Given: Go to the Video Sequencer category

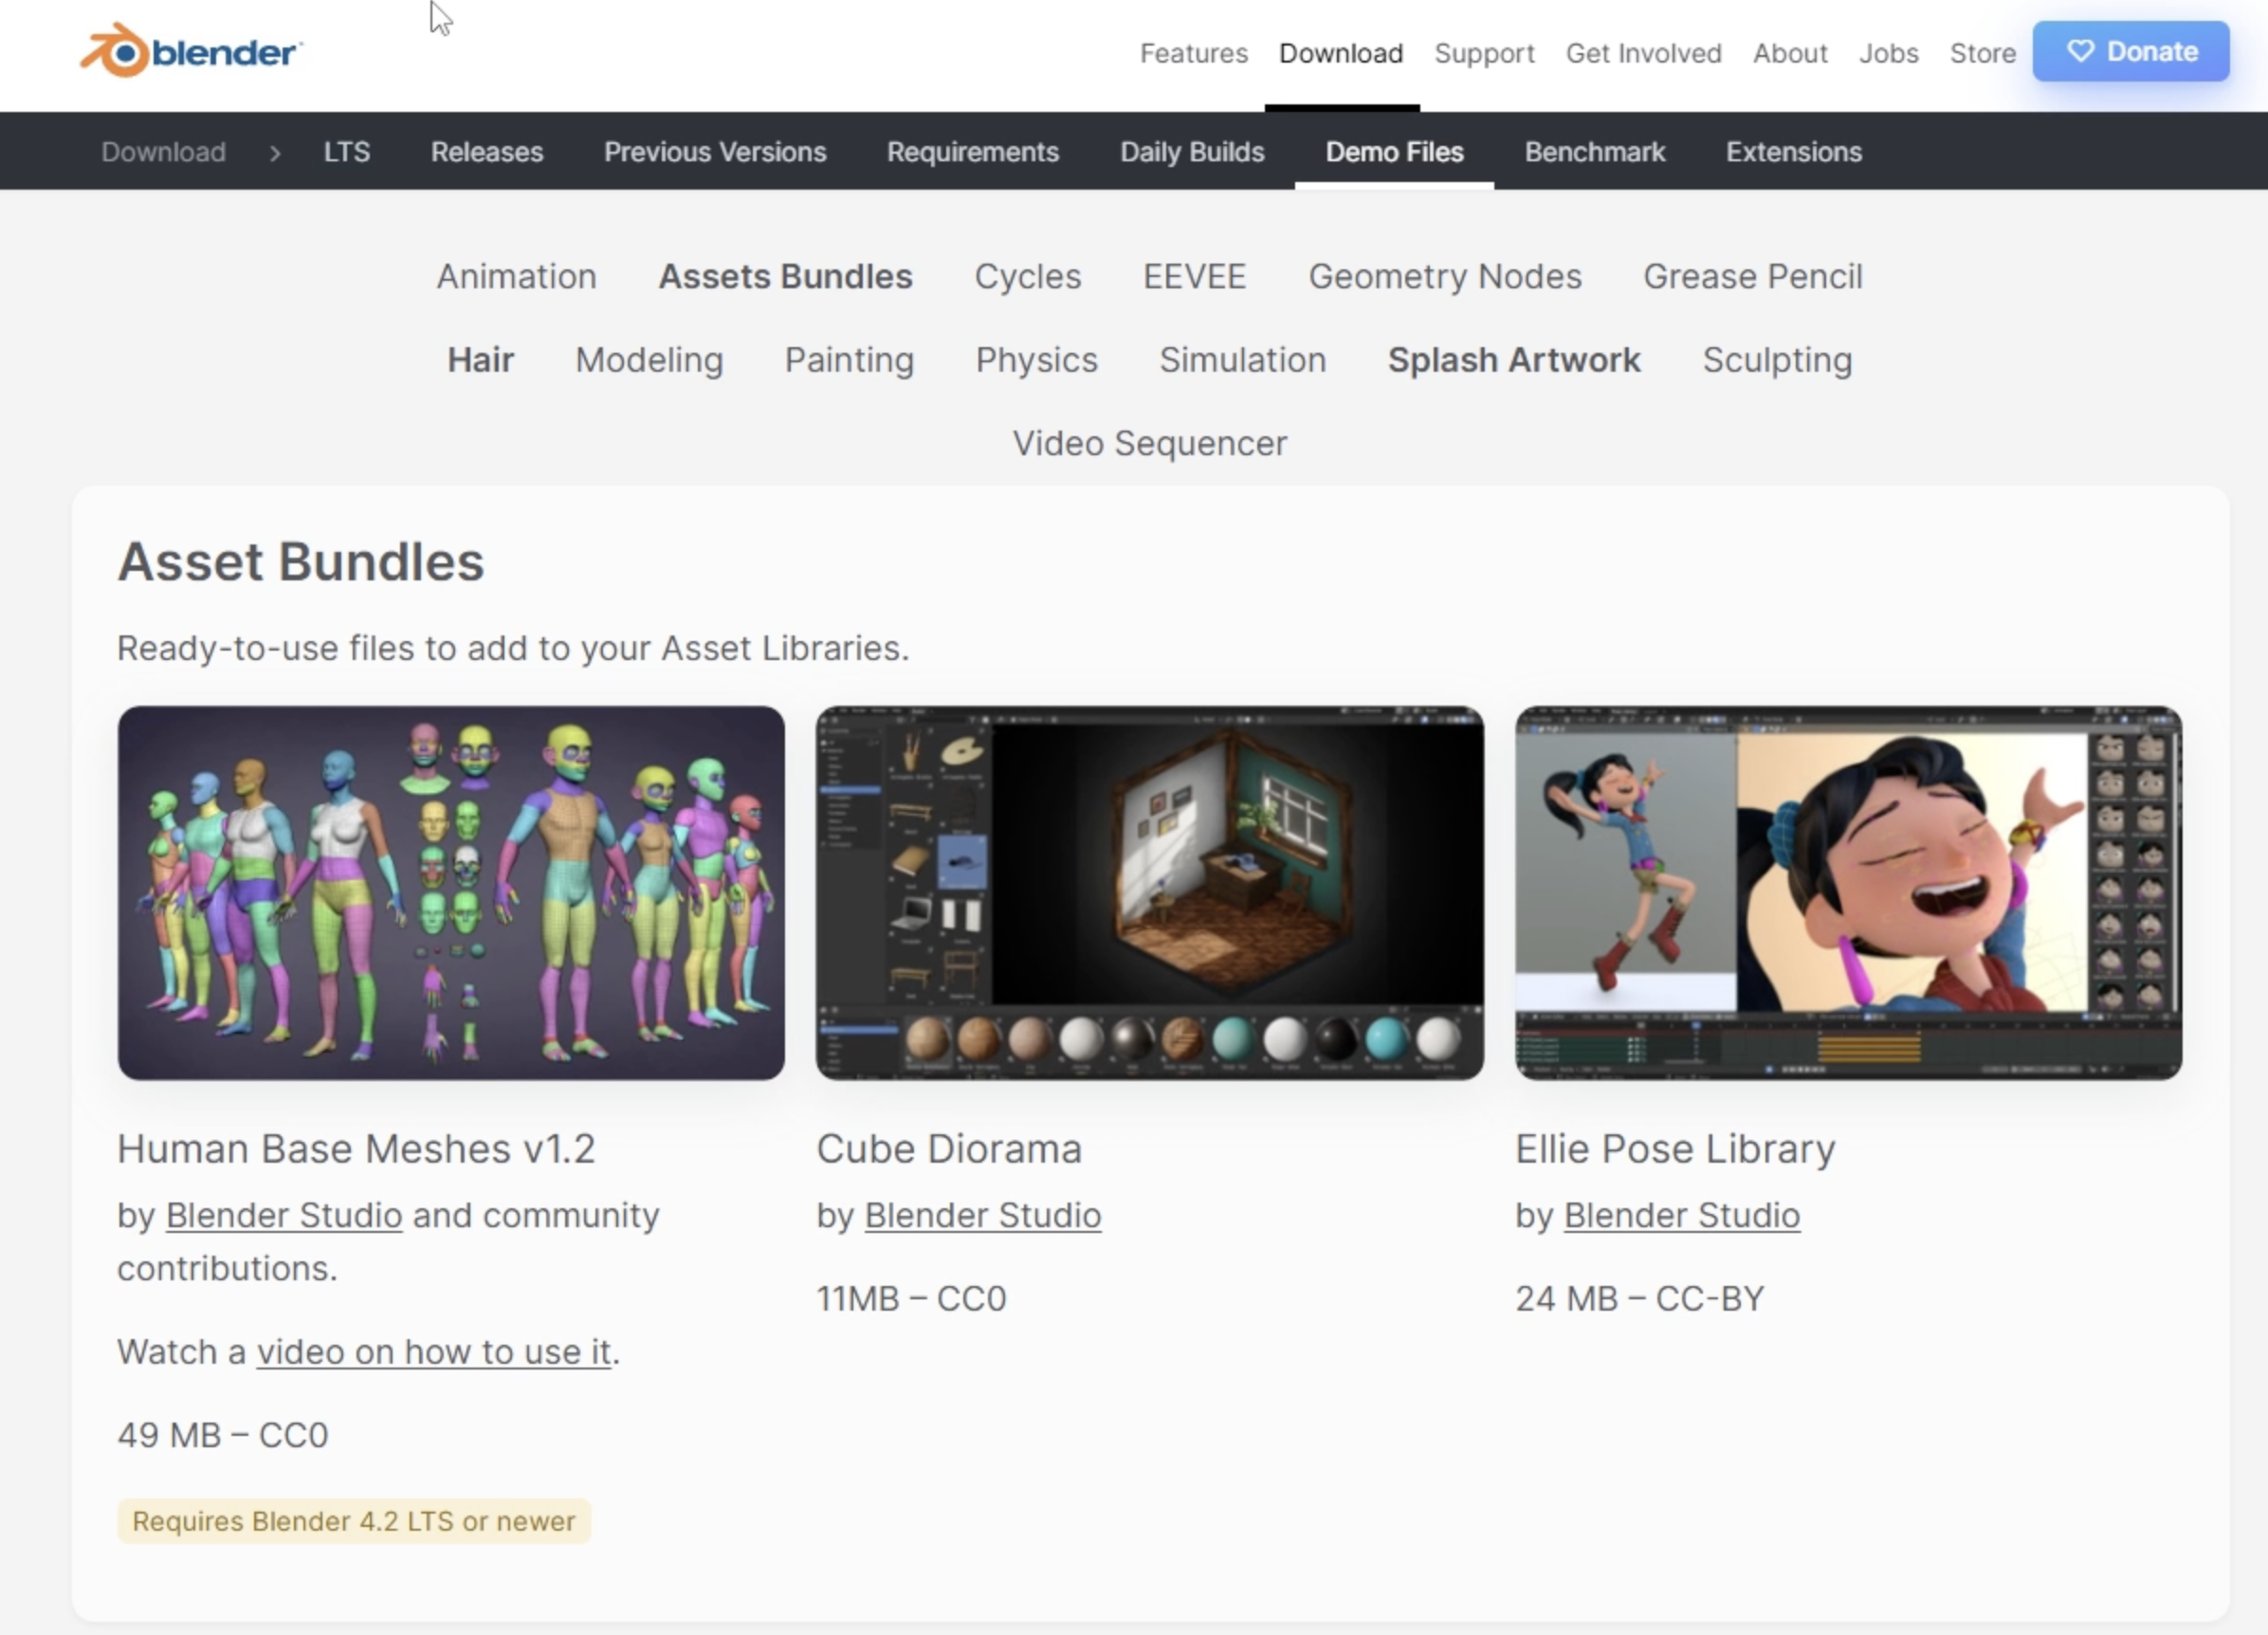Looking at the screenshot, I should coord(1149,443).
